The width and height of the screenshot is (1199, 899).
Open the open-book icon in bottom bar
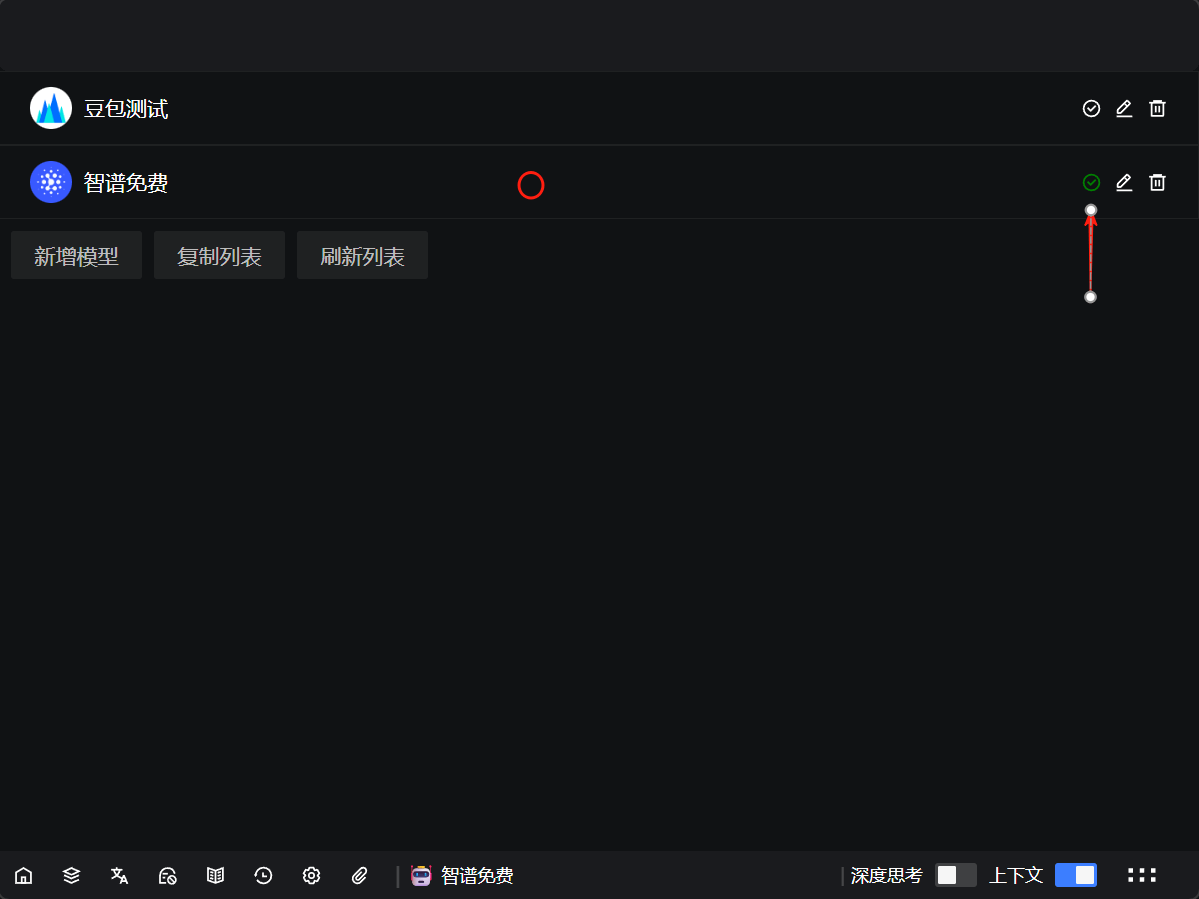215,876
